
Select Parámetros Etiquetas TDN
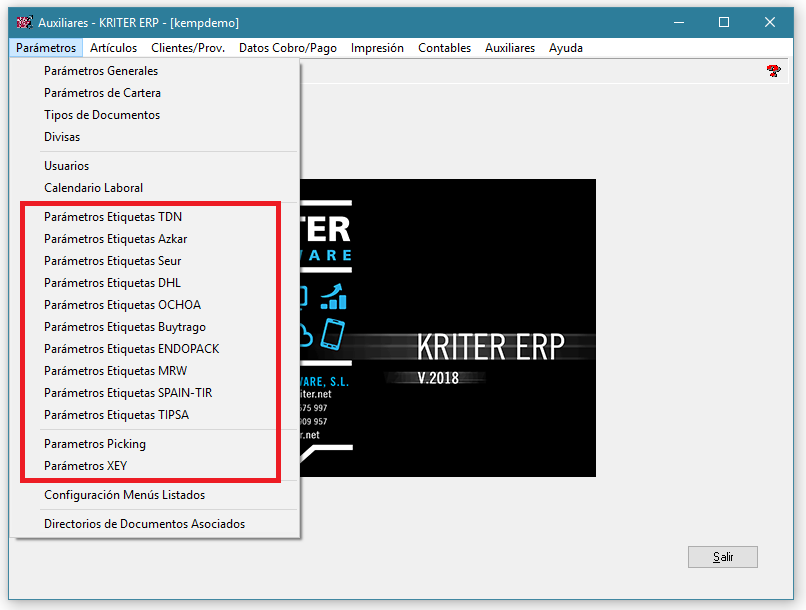pyautogui.click(x=155, y=217)
